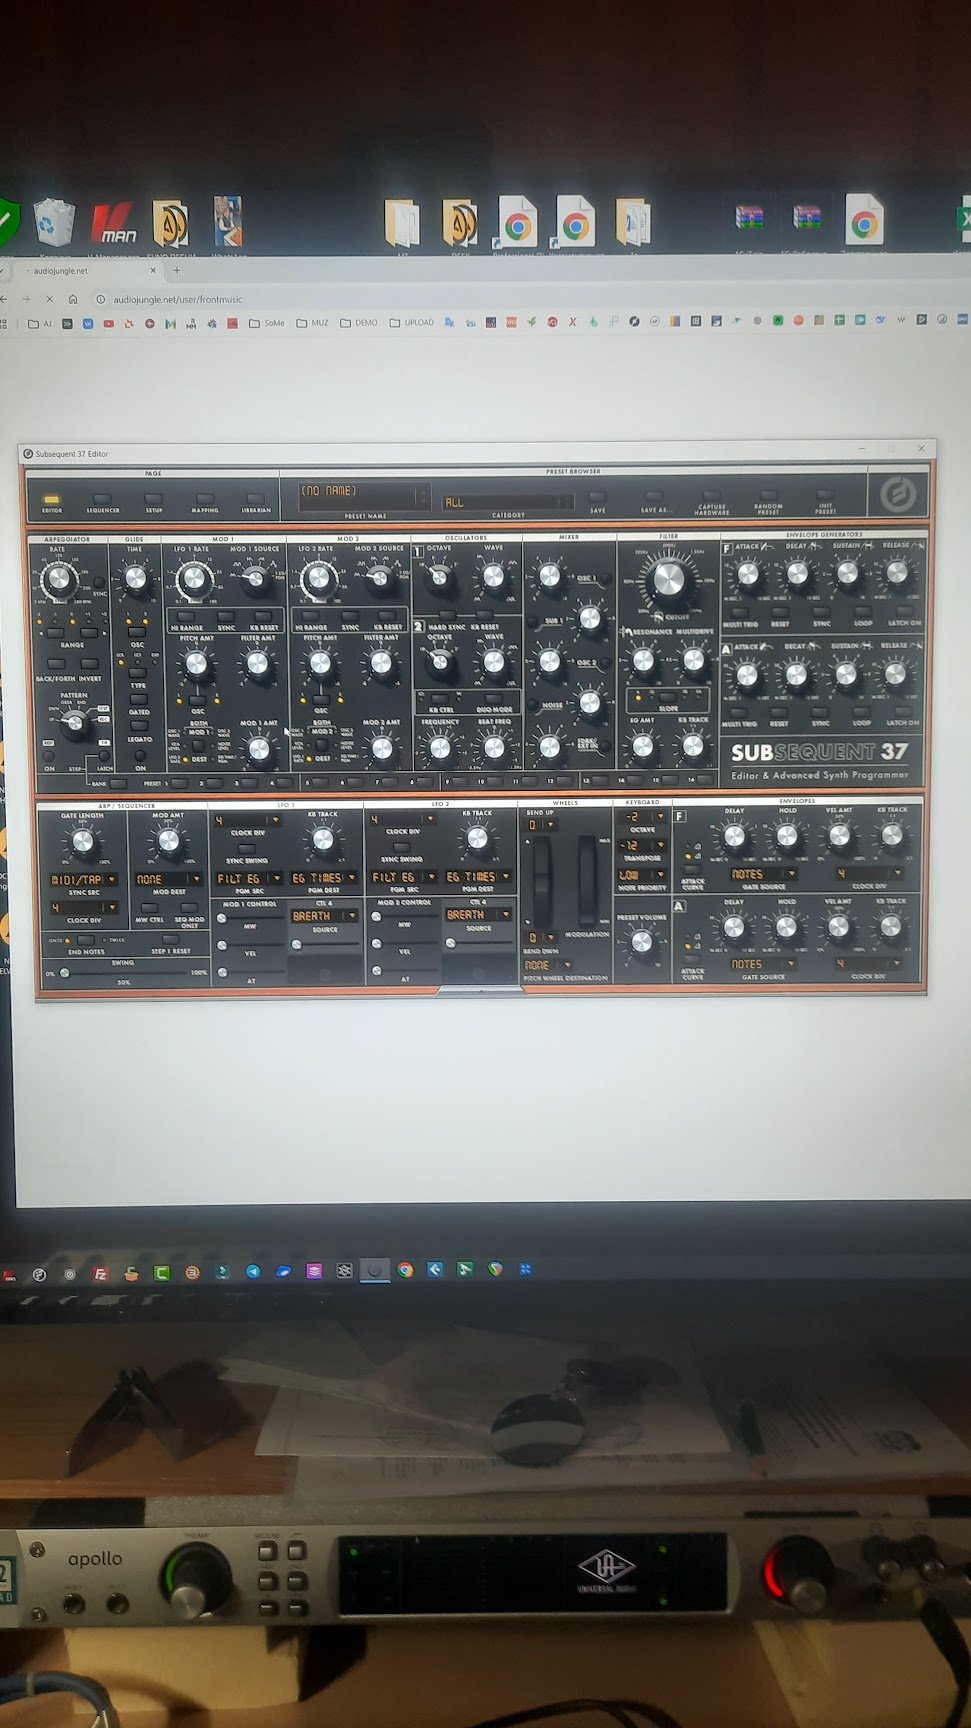Toggle the KB CTRL switch
971x1728 pixels.
[x=441, y=698]
